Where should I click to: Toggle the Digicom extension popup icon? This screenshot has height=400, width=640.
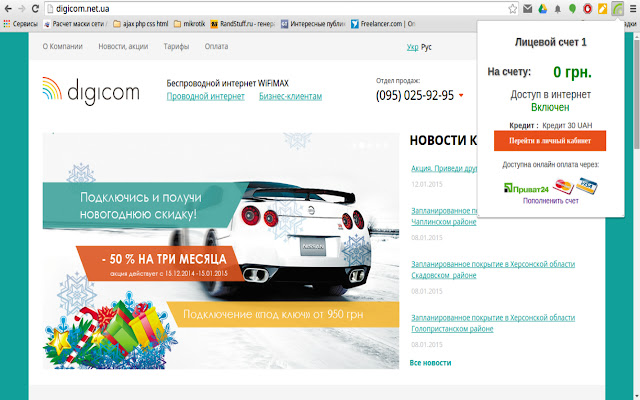point(618,9)
